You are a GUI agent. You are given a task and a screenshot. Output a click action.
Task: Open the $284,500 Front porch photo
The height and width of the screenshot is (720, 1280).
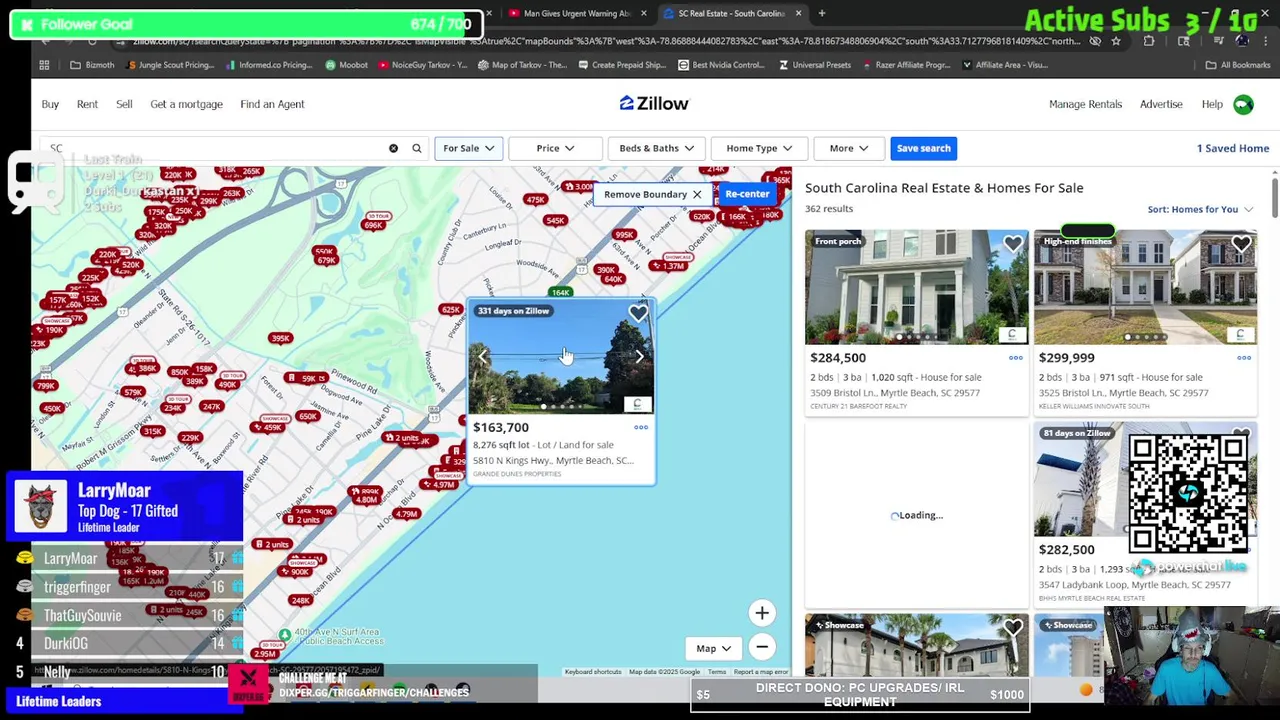pyautogui.click(x=916, y=287)
